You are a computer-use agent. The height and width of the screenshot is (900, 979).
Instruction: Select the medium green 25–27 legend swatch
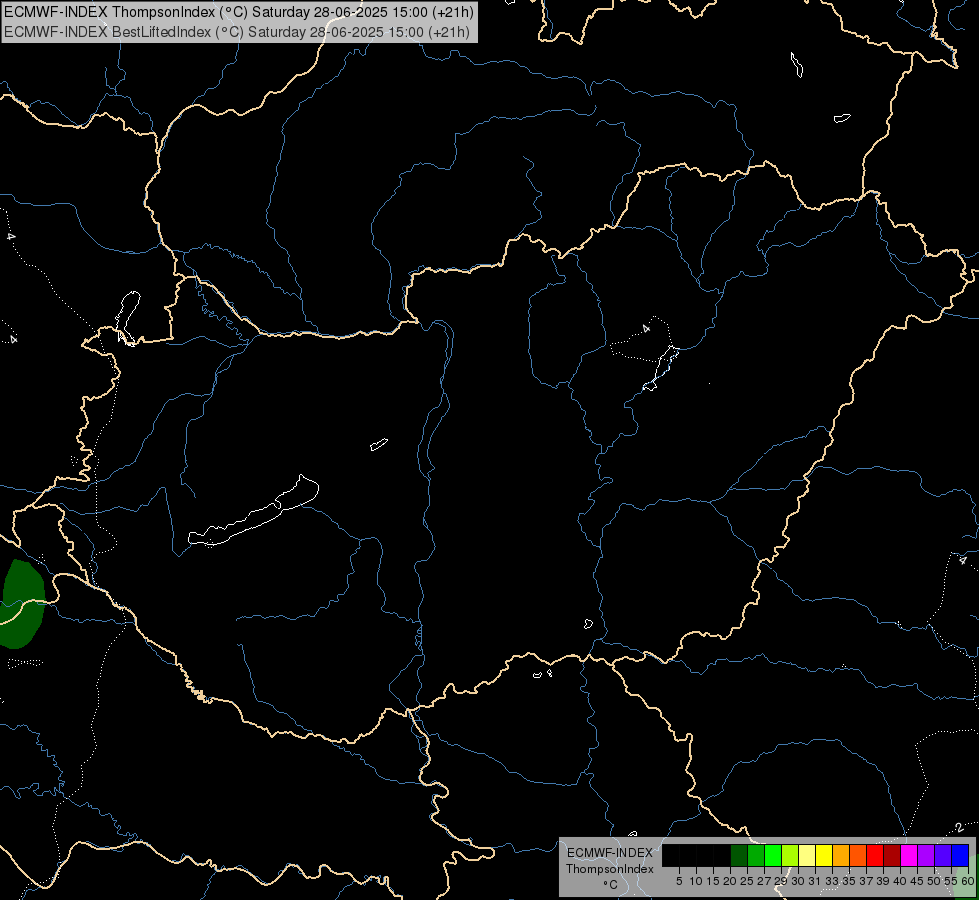click(756, 855)
